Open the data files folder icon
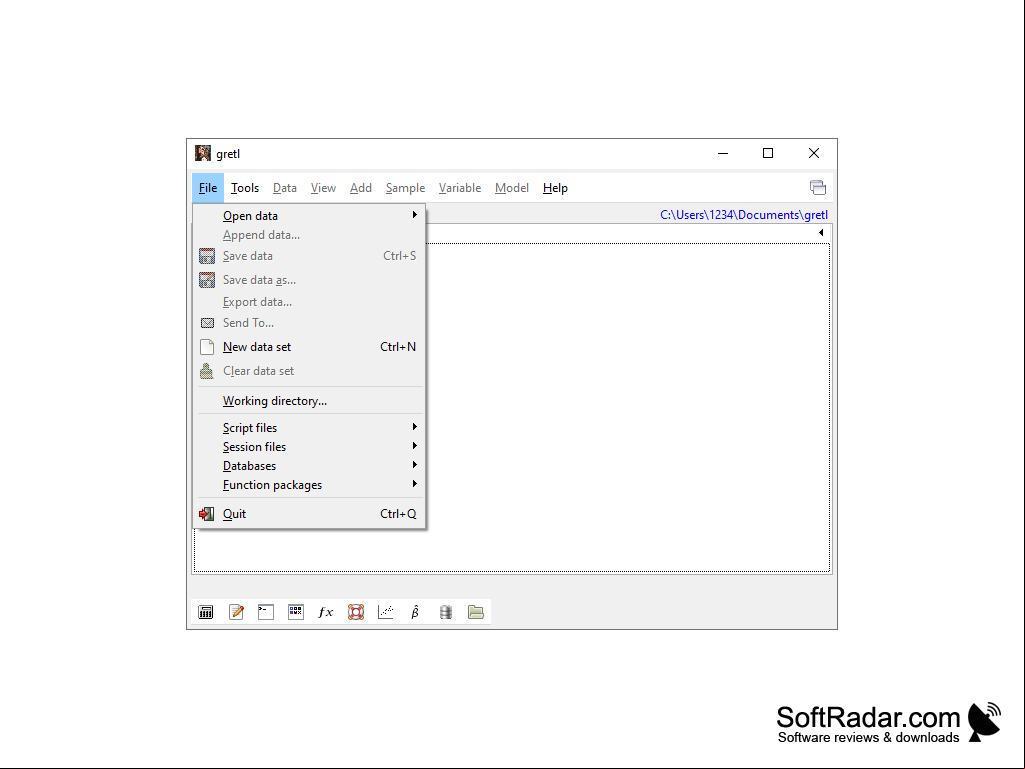This screenshot has width=1025, height=769. (x=476, y=612)
